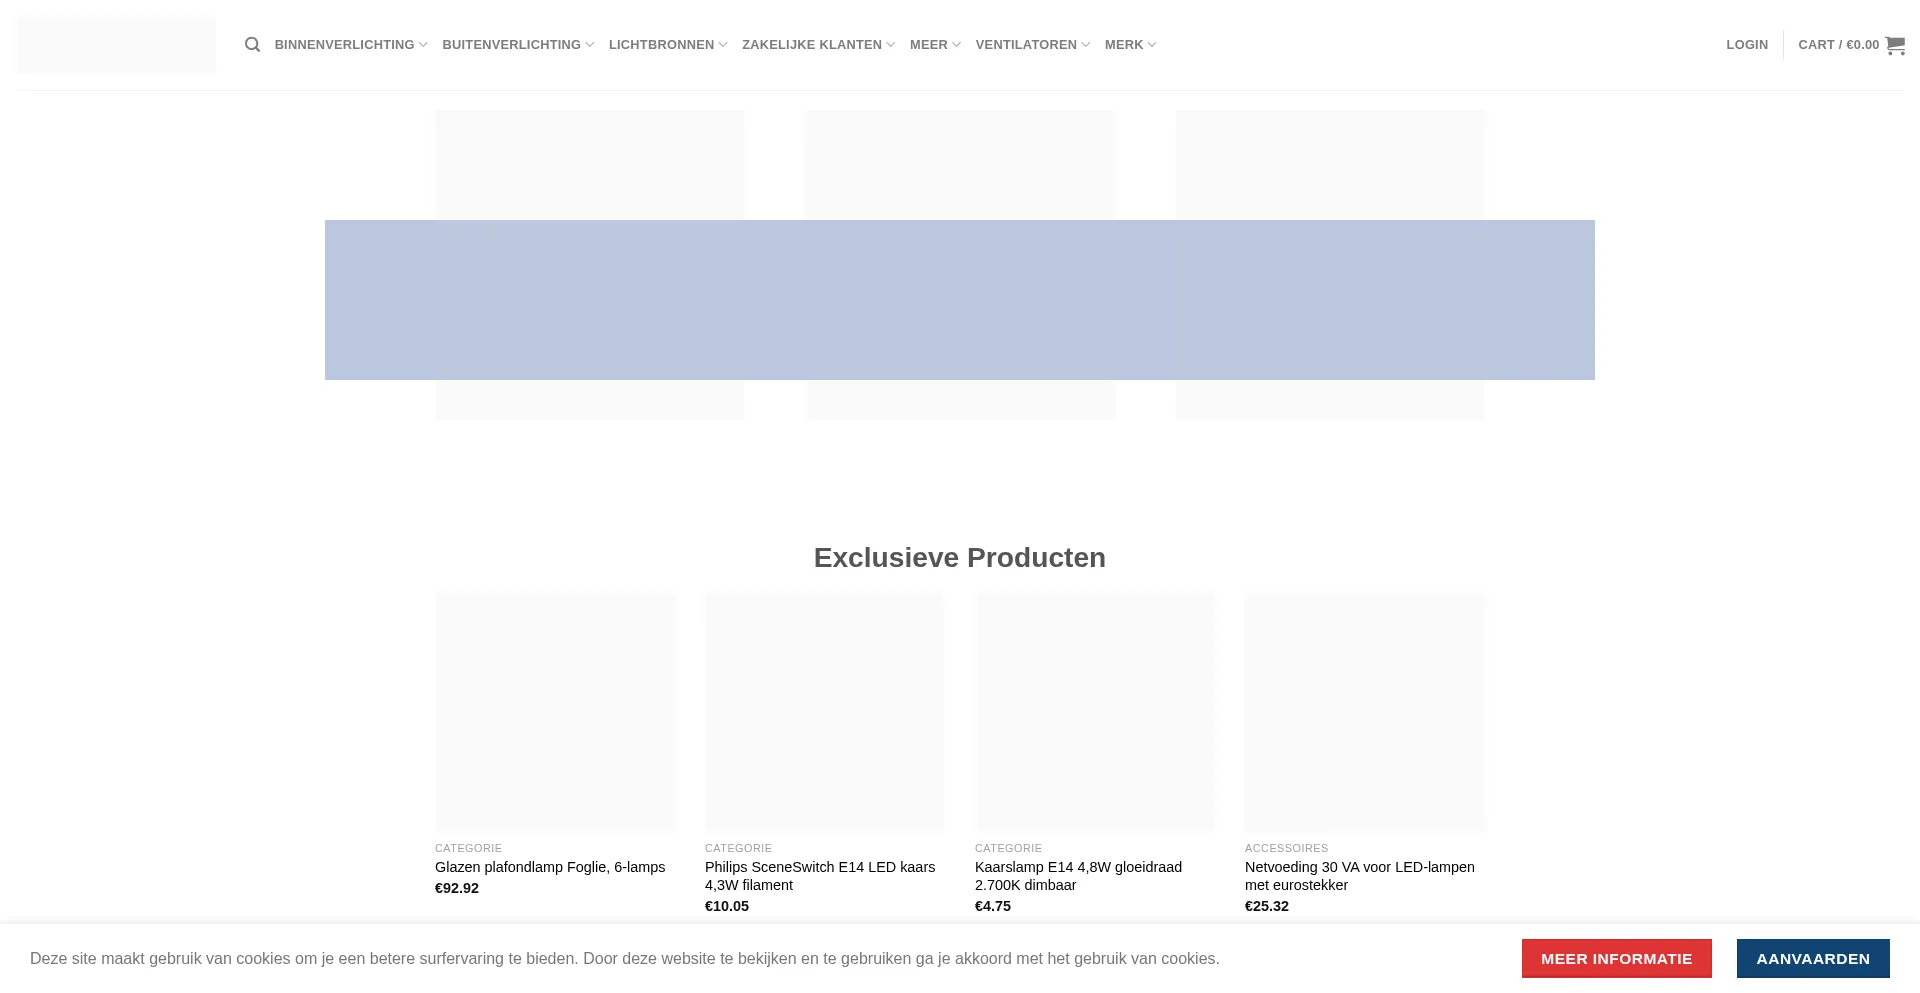The image size is (1920, 993).
Task: Click the blue banner overlay
Action: pyautogui.click(x=959, y=300)
